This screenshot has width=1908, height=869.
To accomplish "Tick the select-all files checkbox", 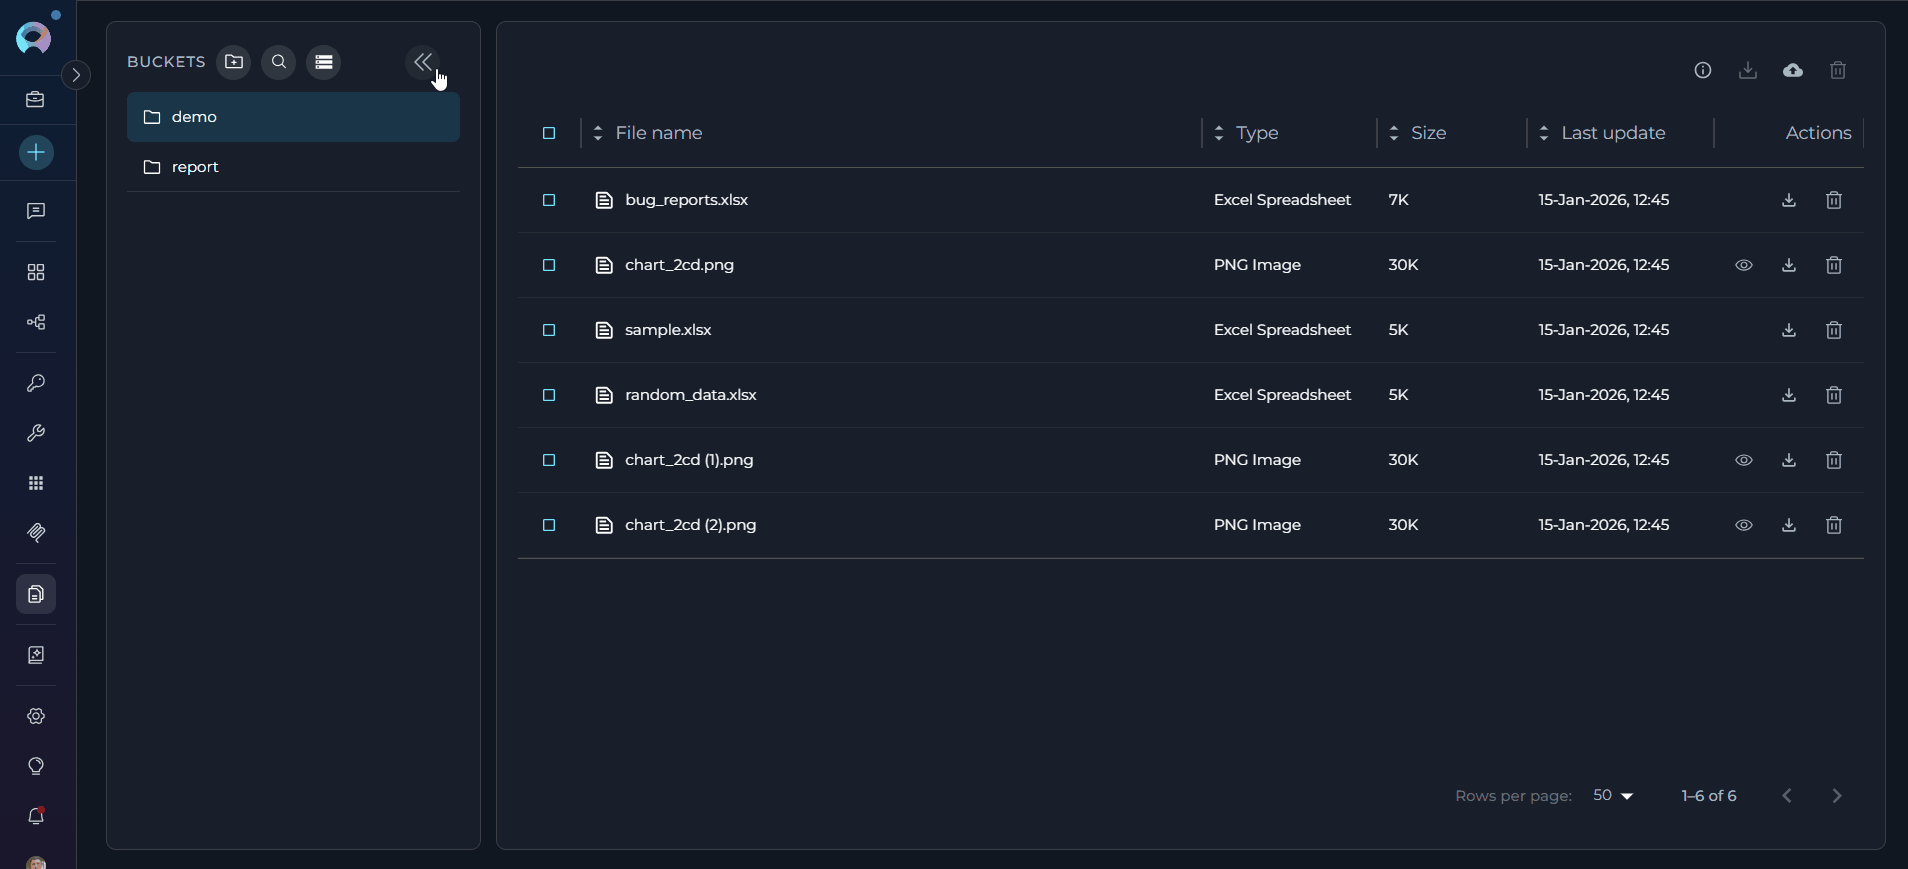I will pyautogui.click(x=549, y=133).
